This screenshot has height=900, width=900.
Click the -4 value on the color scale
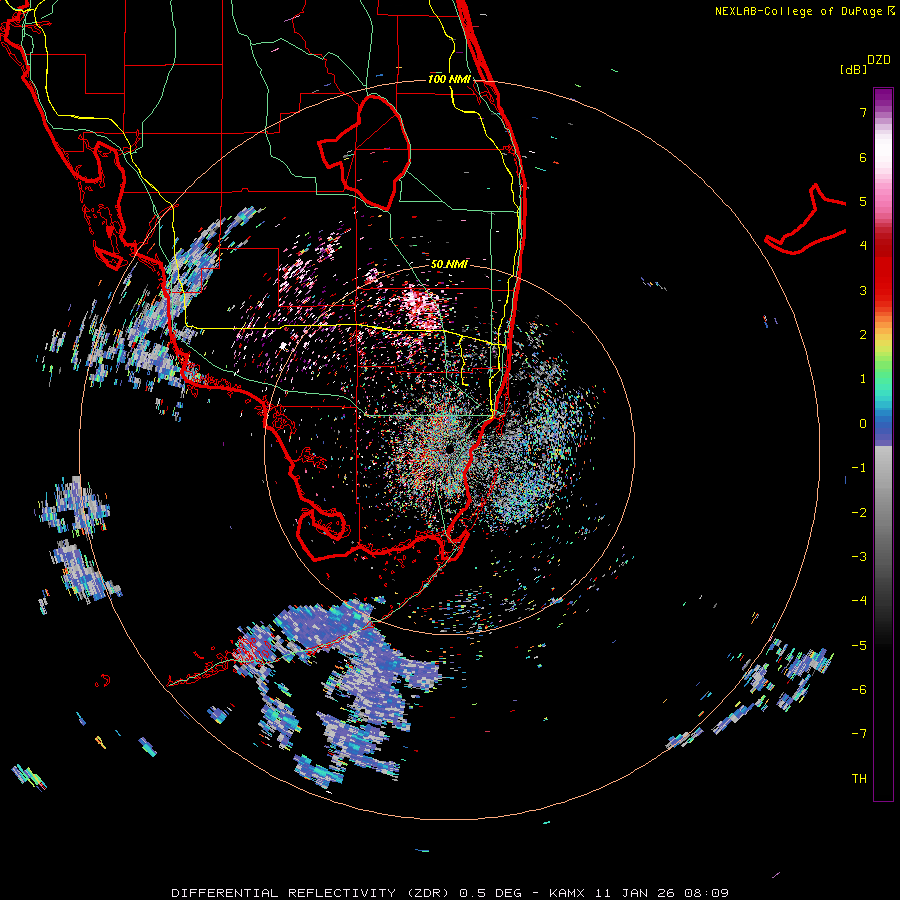859,601
